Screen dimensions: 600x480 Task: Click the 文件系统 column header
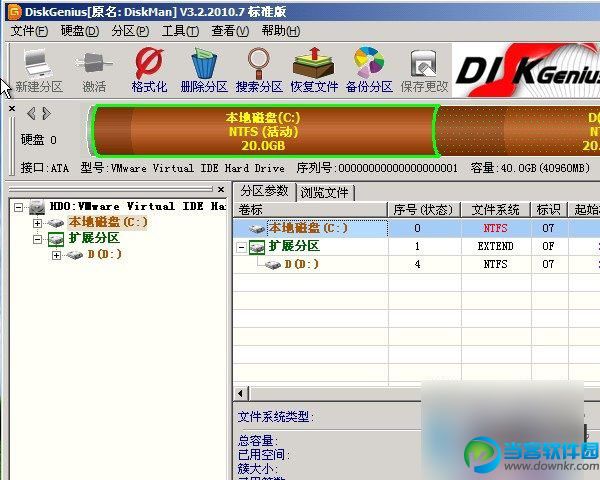point(496,210)
